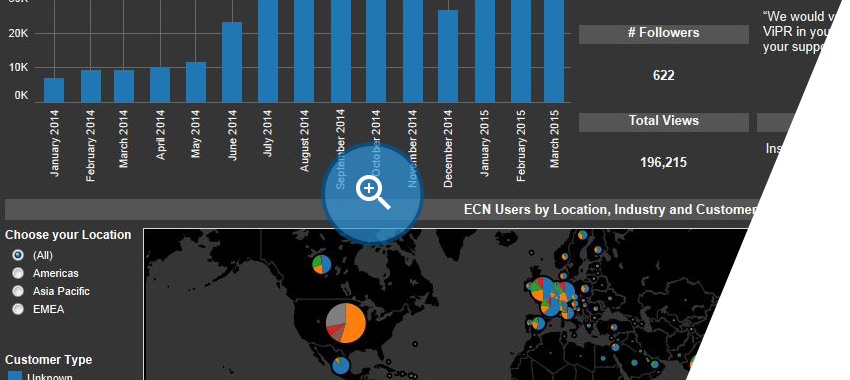
Task: Click the followers value '622'
Action: pyautogui.click(x=664, y=75)
